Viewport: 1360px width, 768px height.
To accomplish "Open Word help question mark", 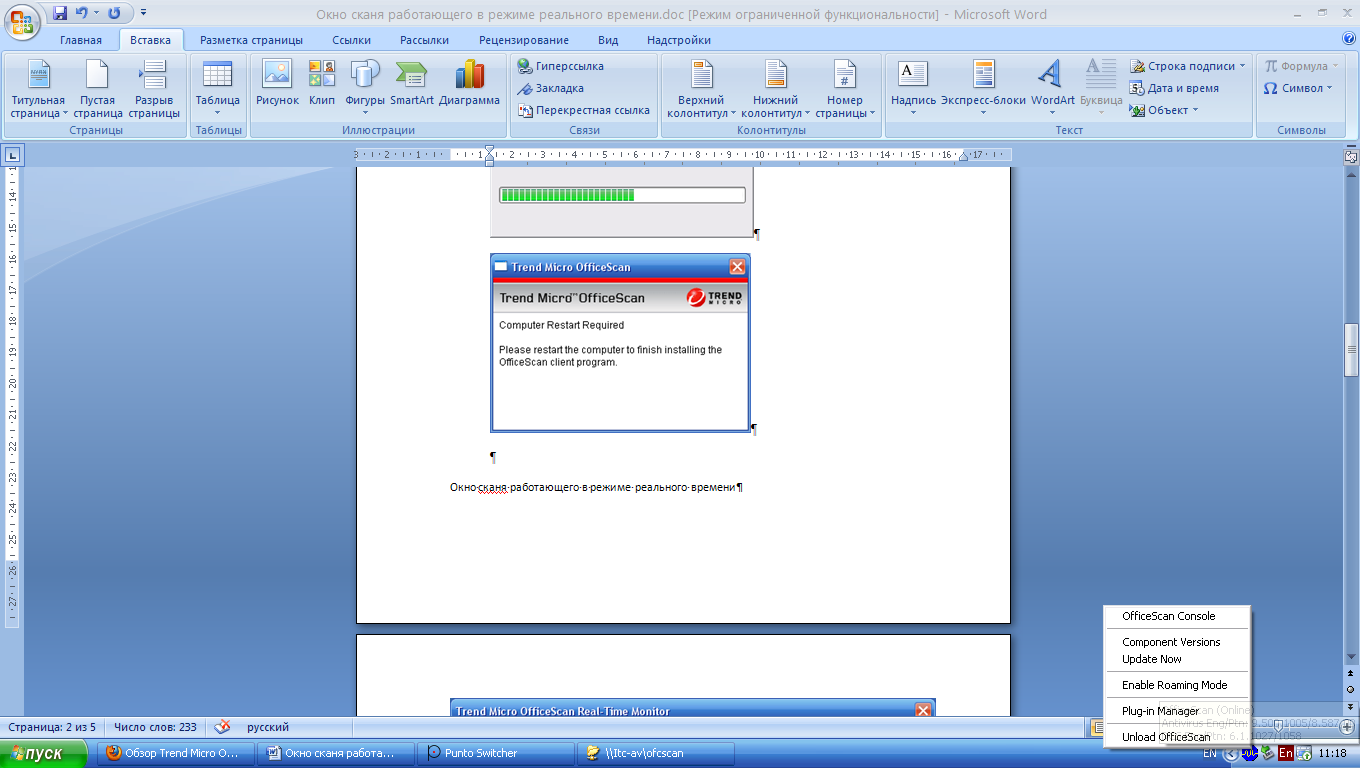I will coord(1348,40).
